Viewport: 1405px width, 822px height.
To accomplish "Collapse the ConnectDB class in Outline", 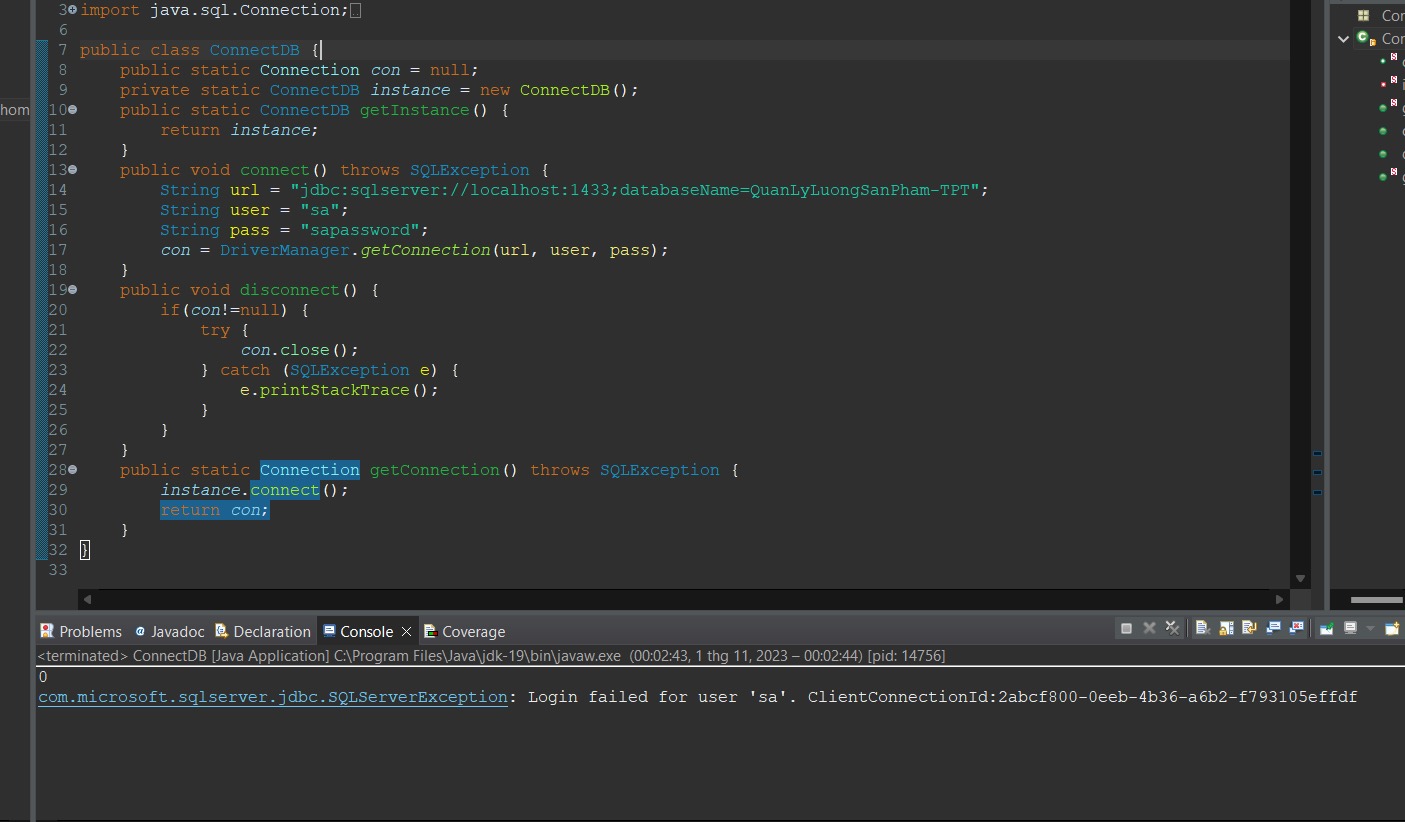I will pos(1344,39).
